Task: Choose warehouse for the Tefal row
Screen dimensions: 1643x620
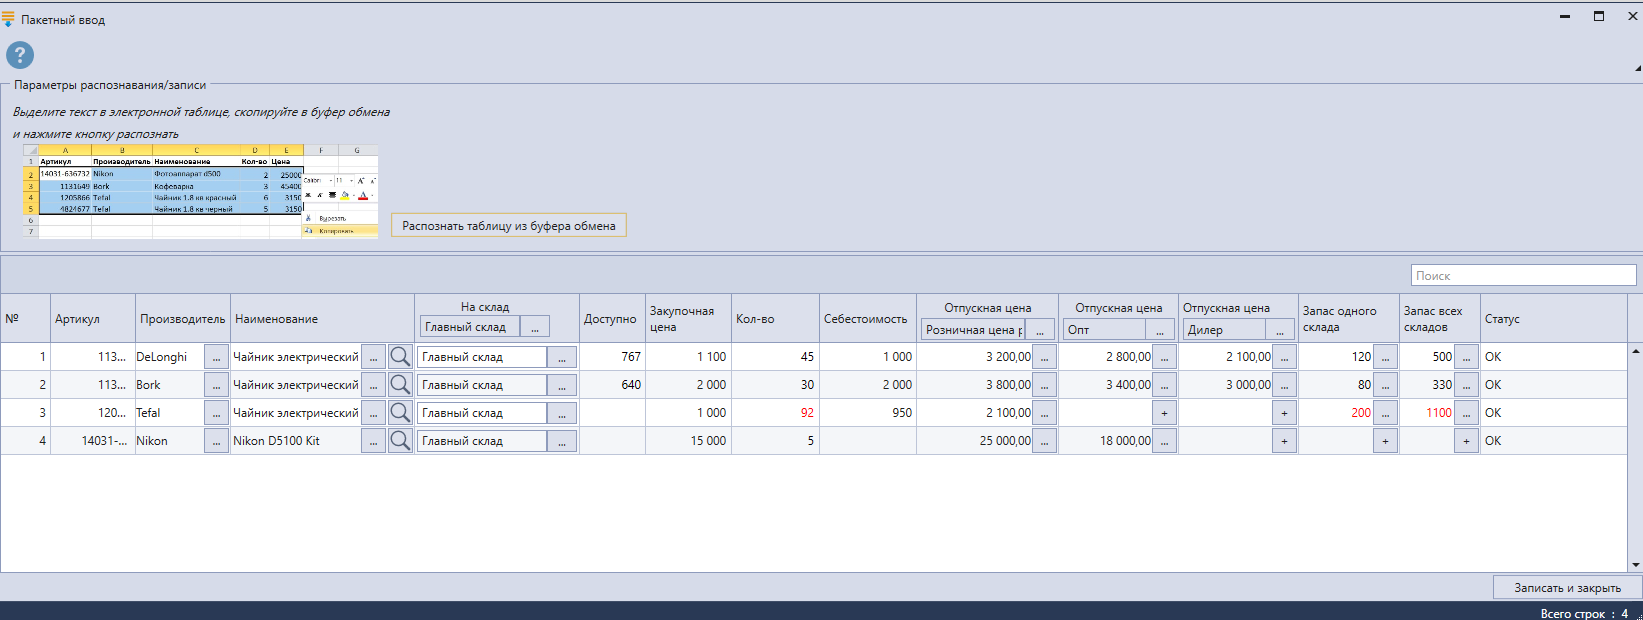Action: tap(562, 413)
